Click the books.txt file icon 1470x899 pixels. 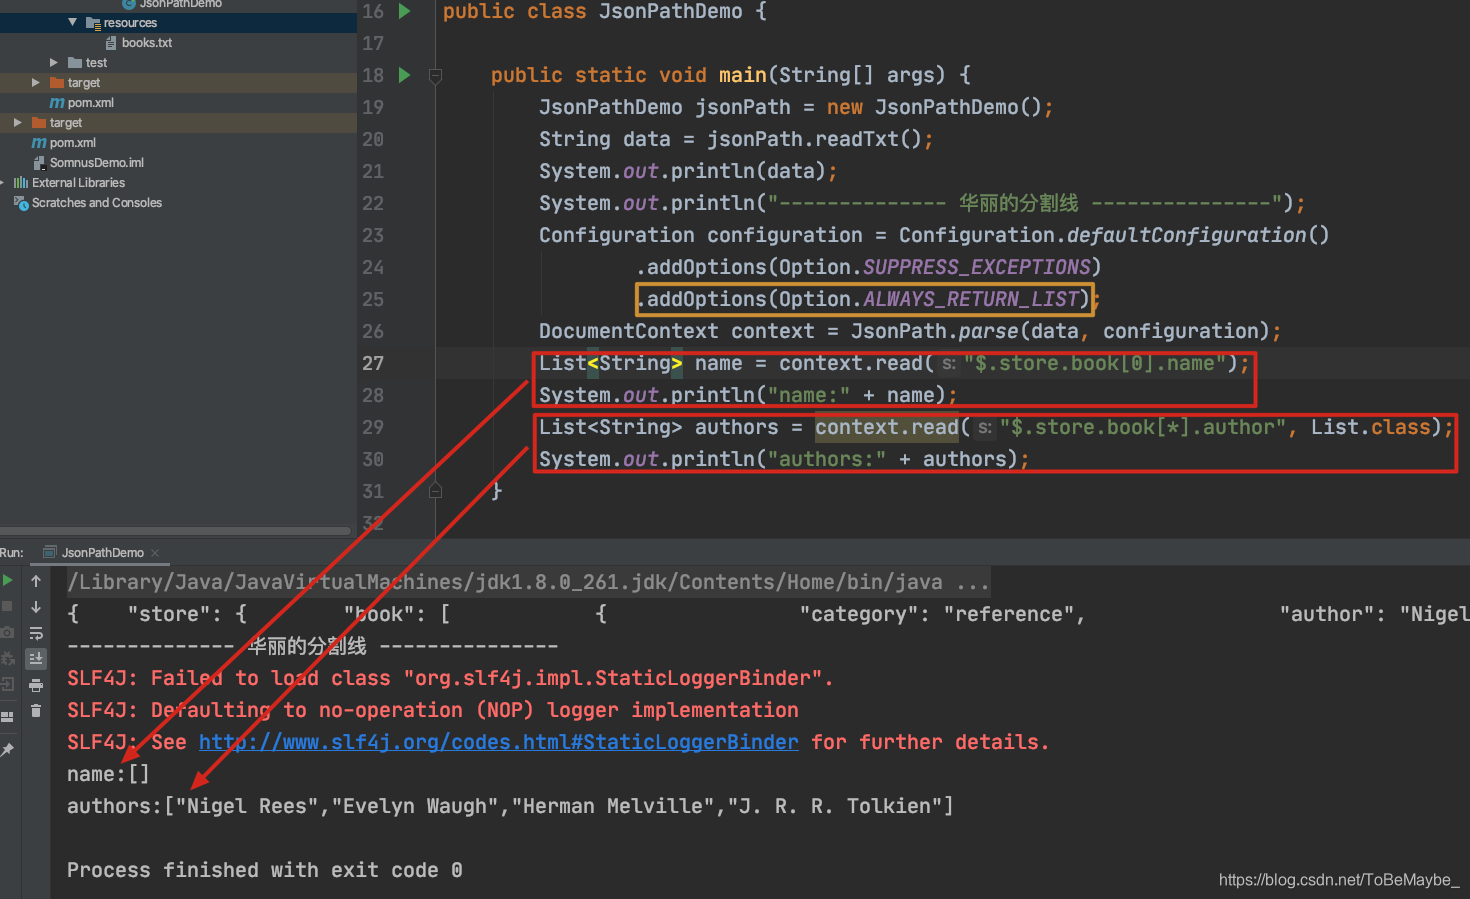pos(111,42)
